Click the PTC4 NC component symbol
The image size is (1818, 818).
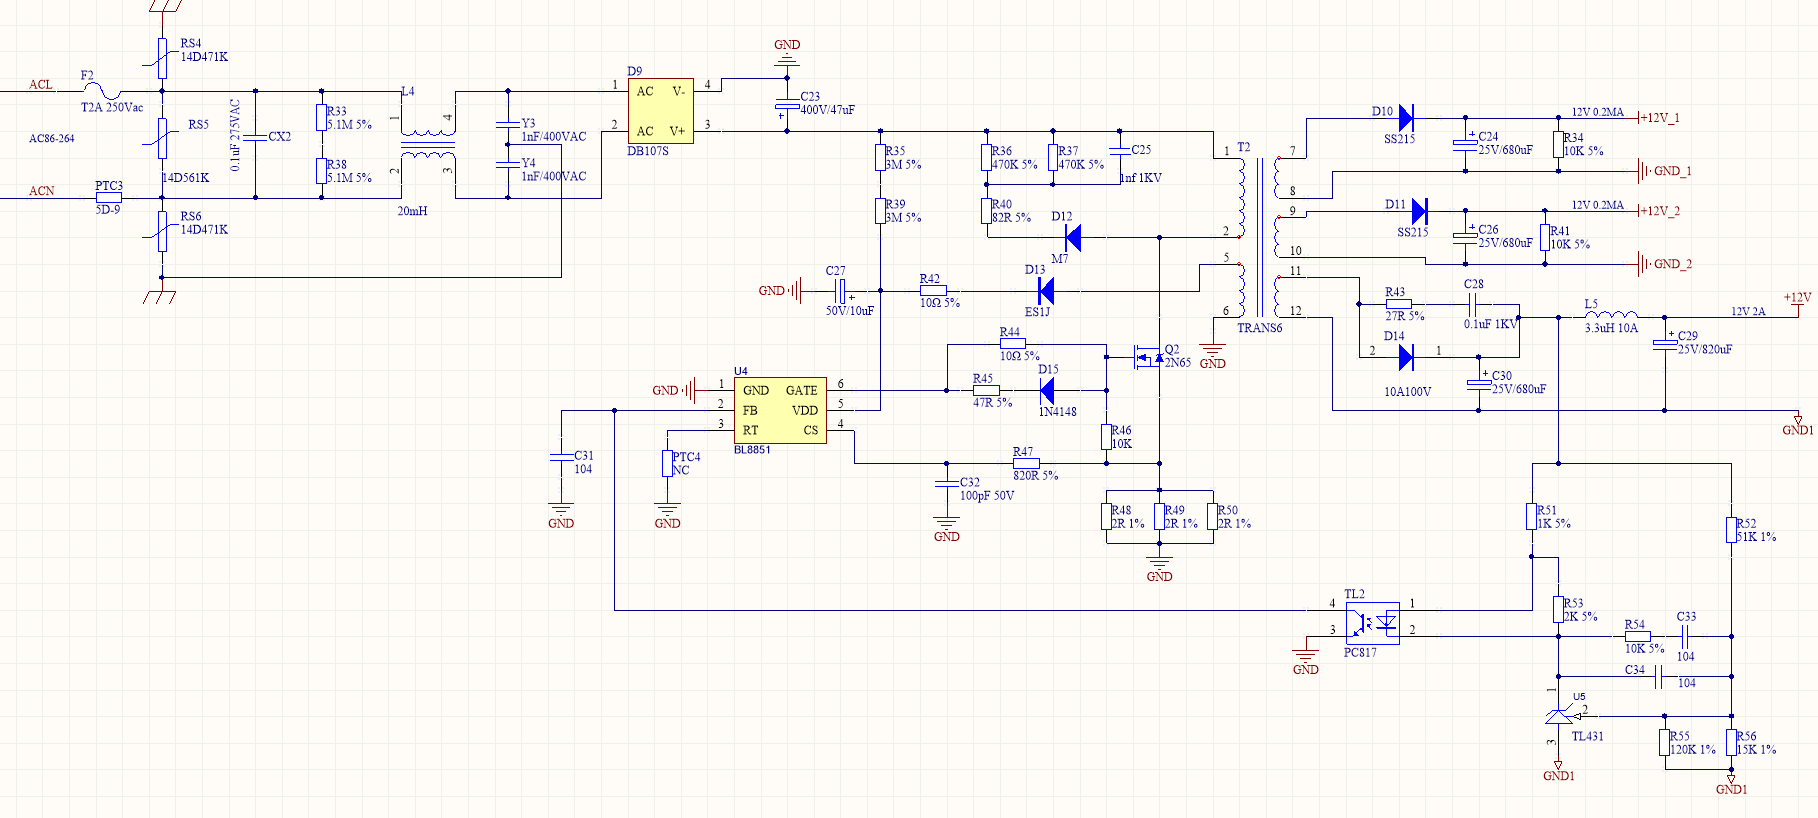(667, 463)
